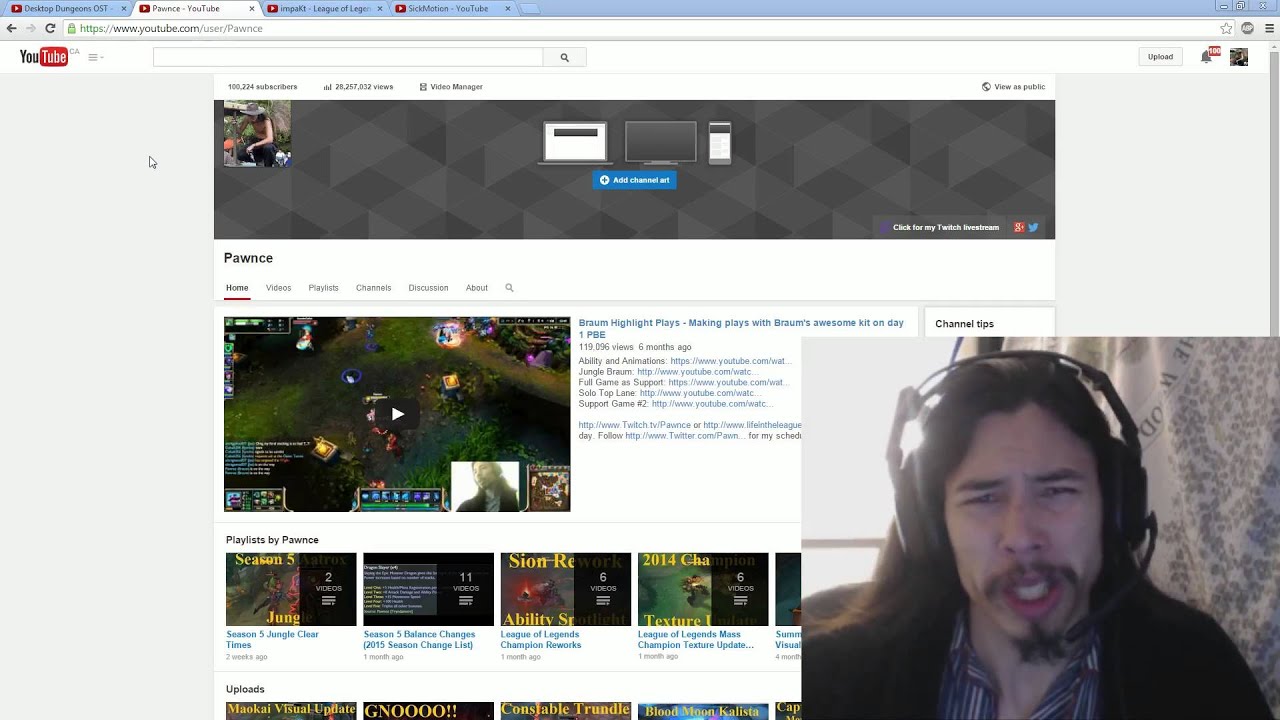Click the 28,257,032 views analytics link

358,87
